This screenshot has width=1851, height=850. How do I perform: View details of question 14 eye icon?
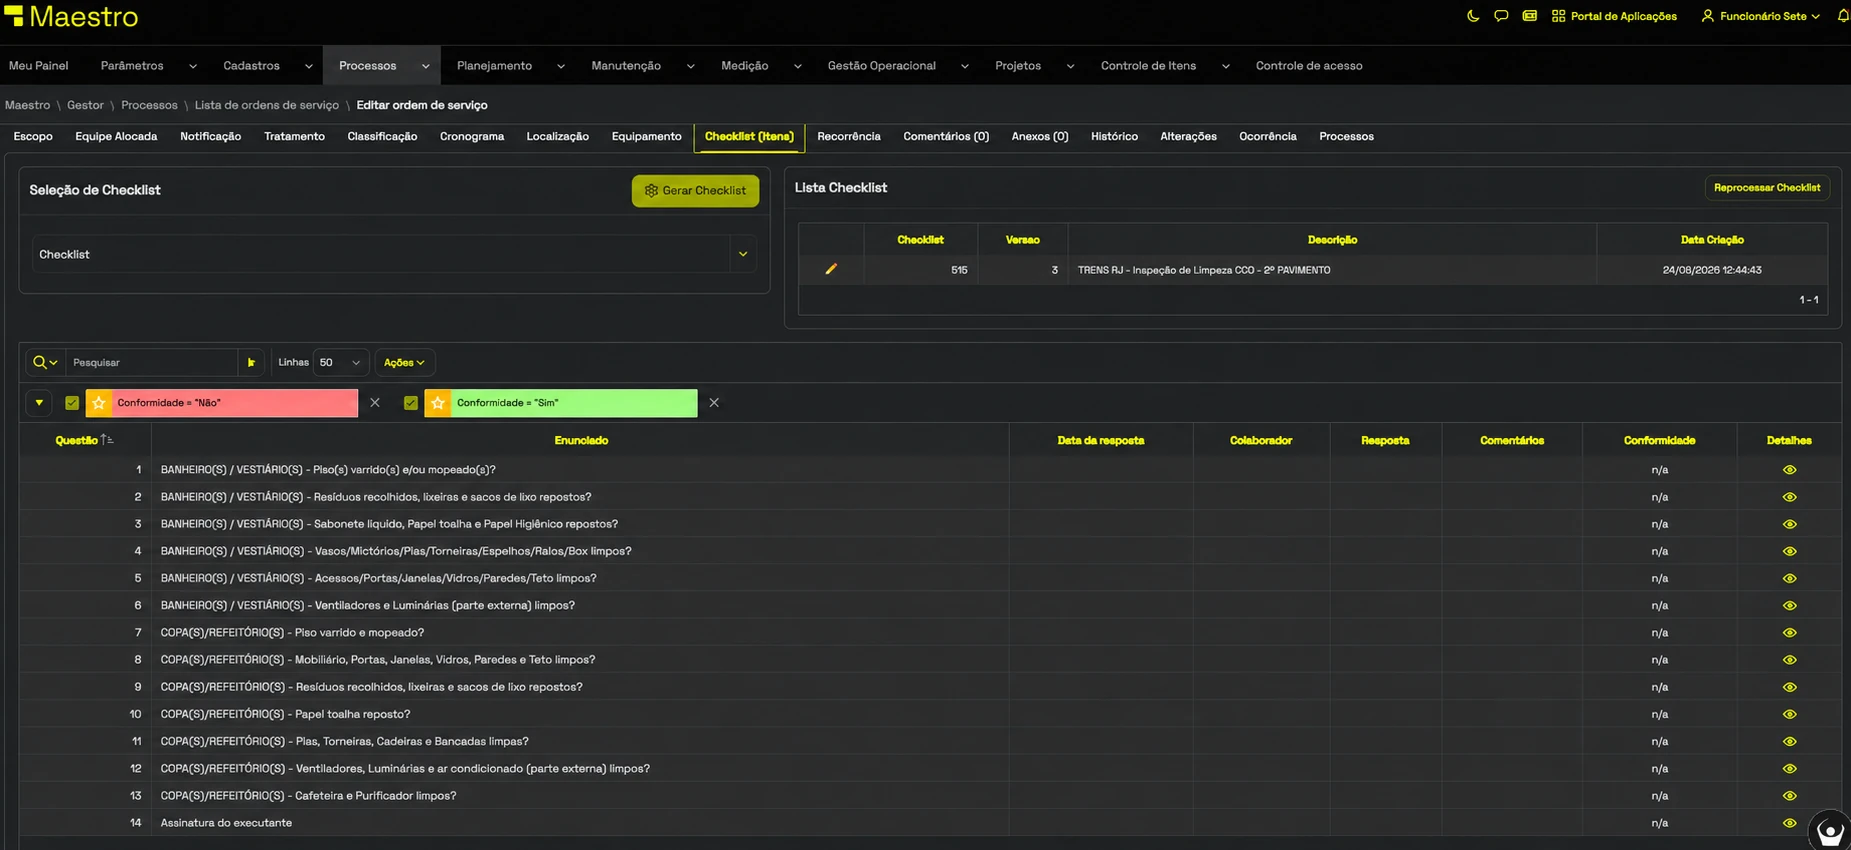coord(1789,823)
